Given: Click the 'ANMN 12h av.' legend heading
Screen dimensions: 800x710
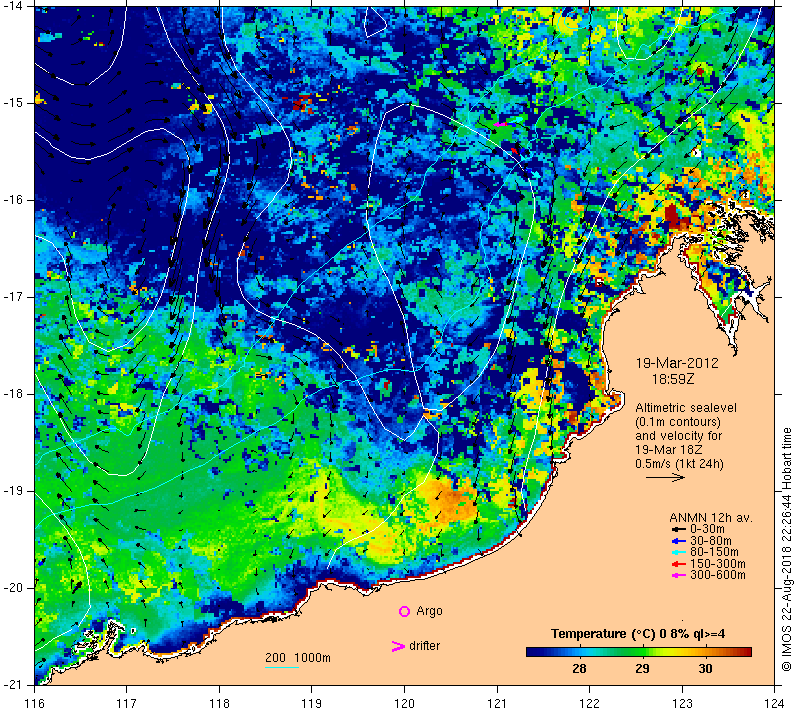Looking at the screenshot, I should [x=711, y=518].
